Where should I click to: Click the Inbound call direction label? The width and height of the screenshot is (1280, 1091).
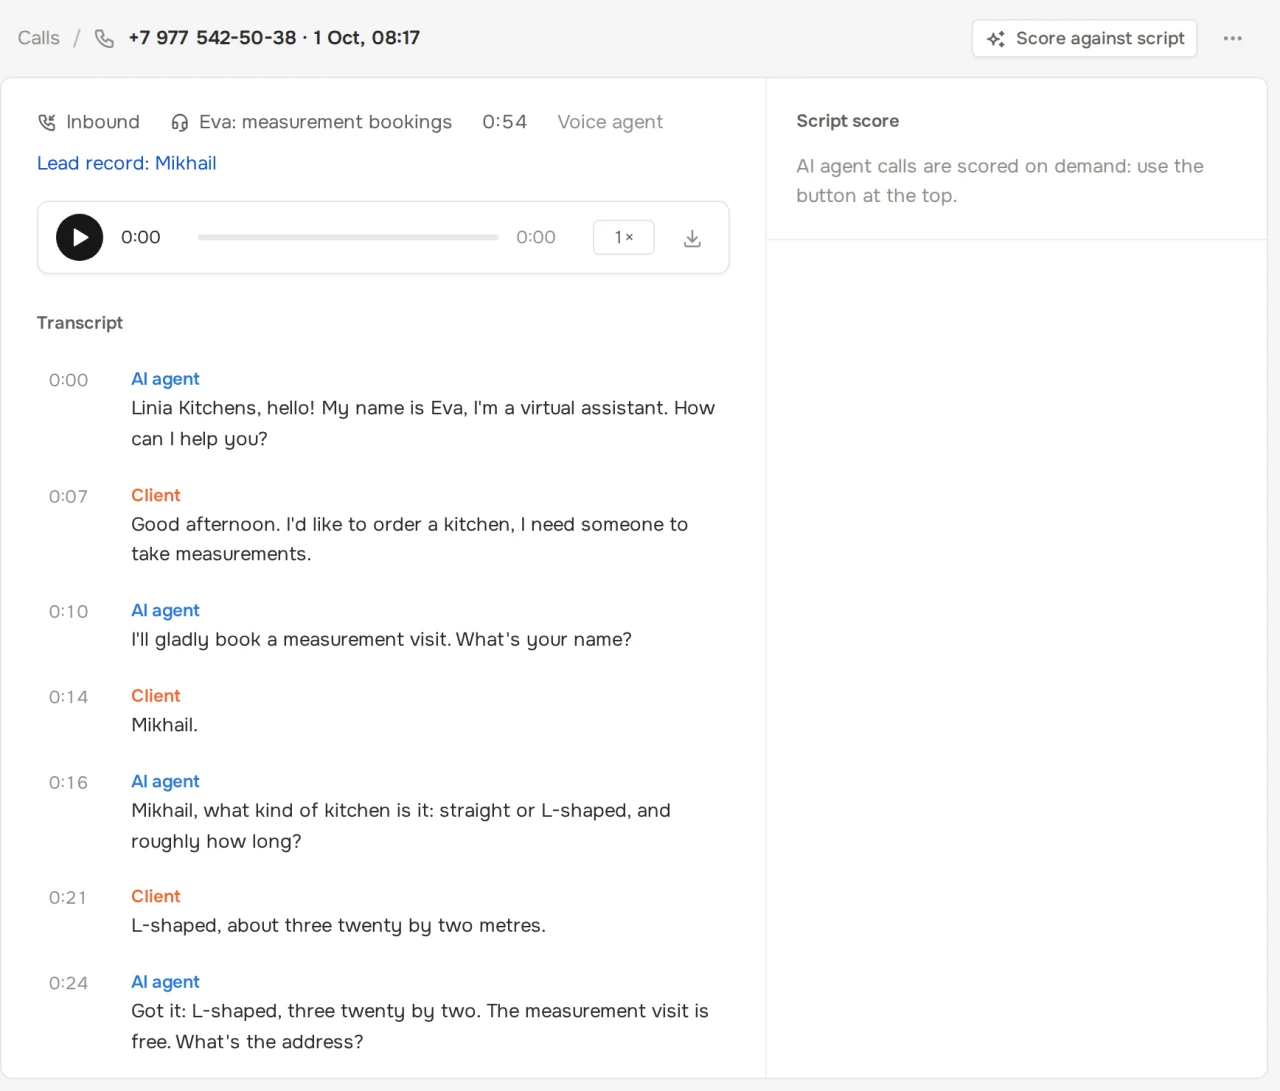[x=103, y=122]
